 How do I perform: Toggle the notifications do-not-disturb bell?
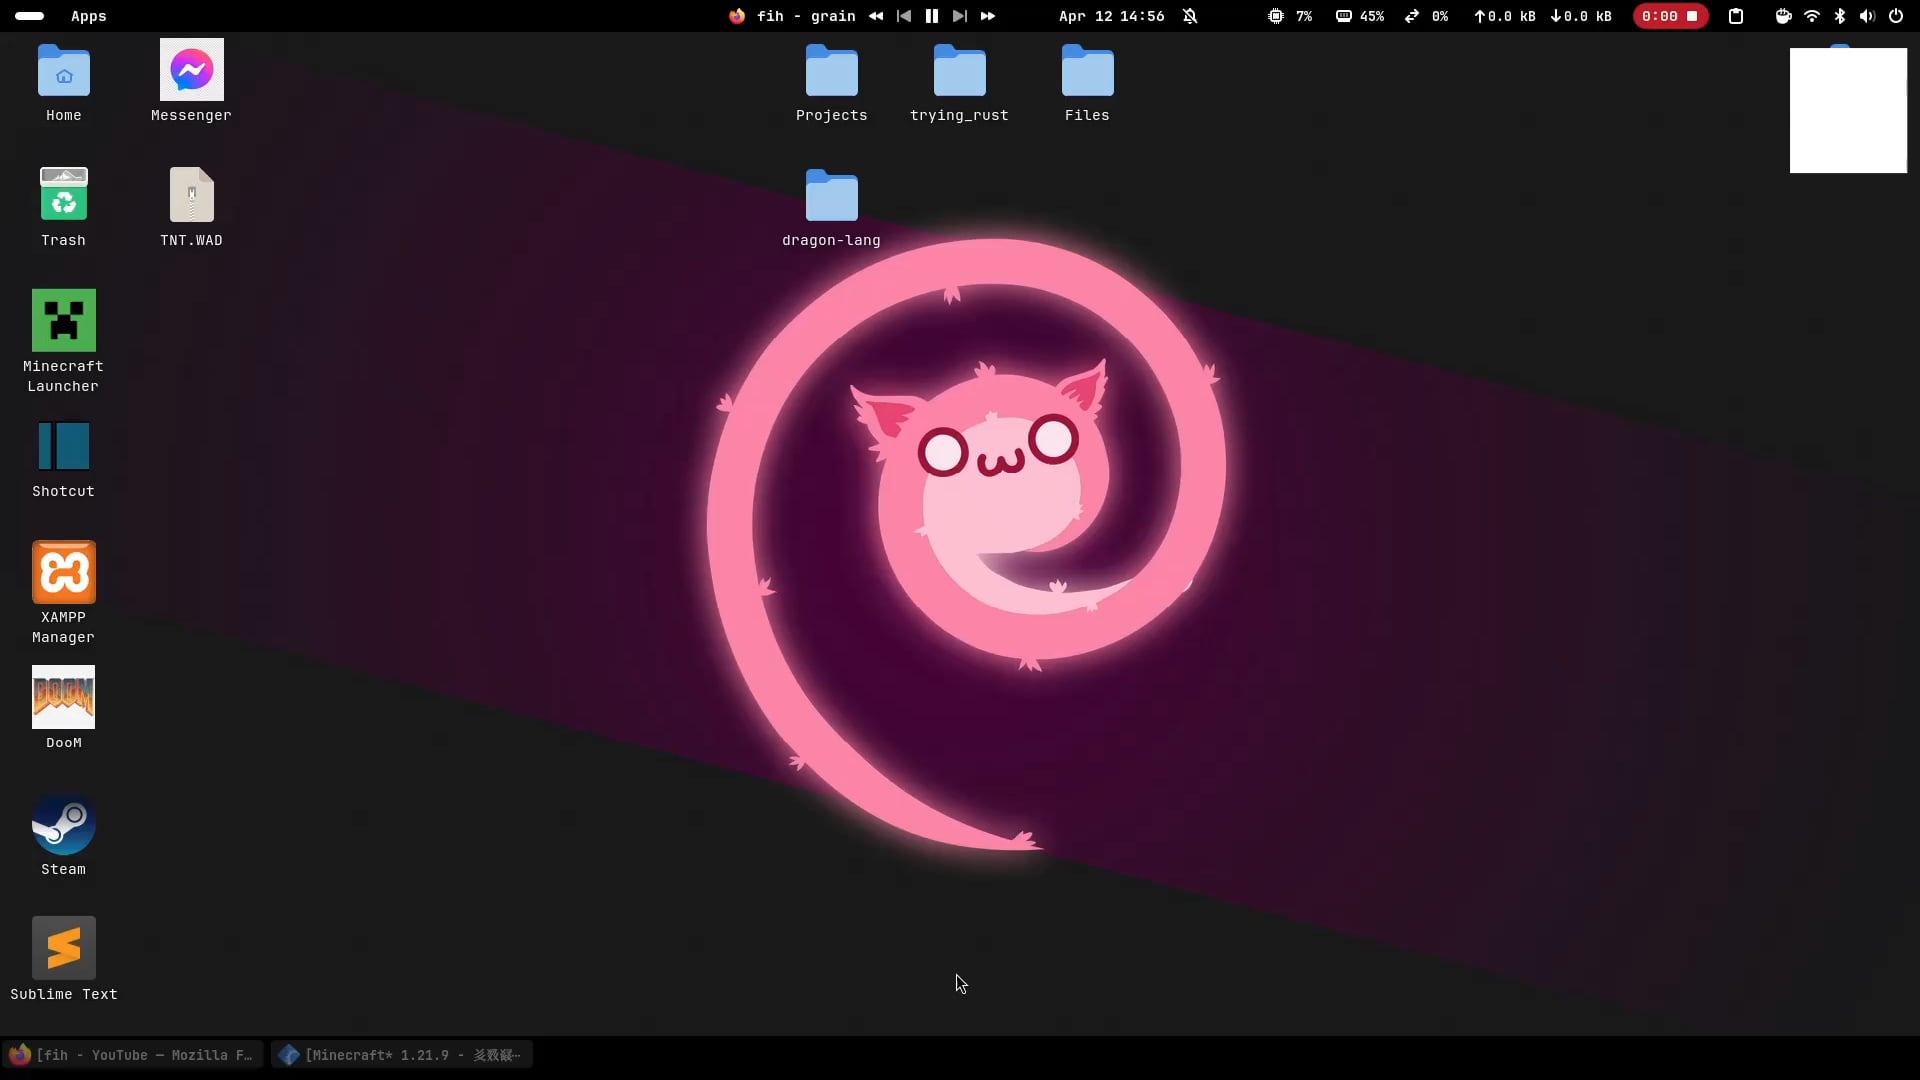tap(1190, 16)
